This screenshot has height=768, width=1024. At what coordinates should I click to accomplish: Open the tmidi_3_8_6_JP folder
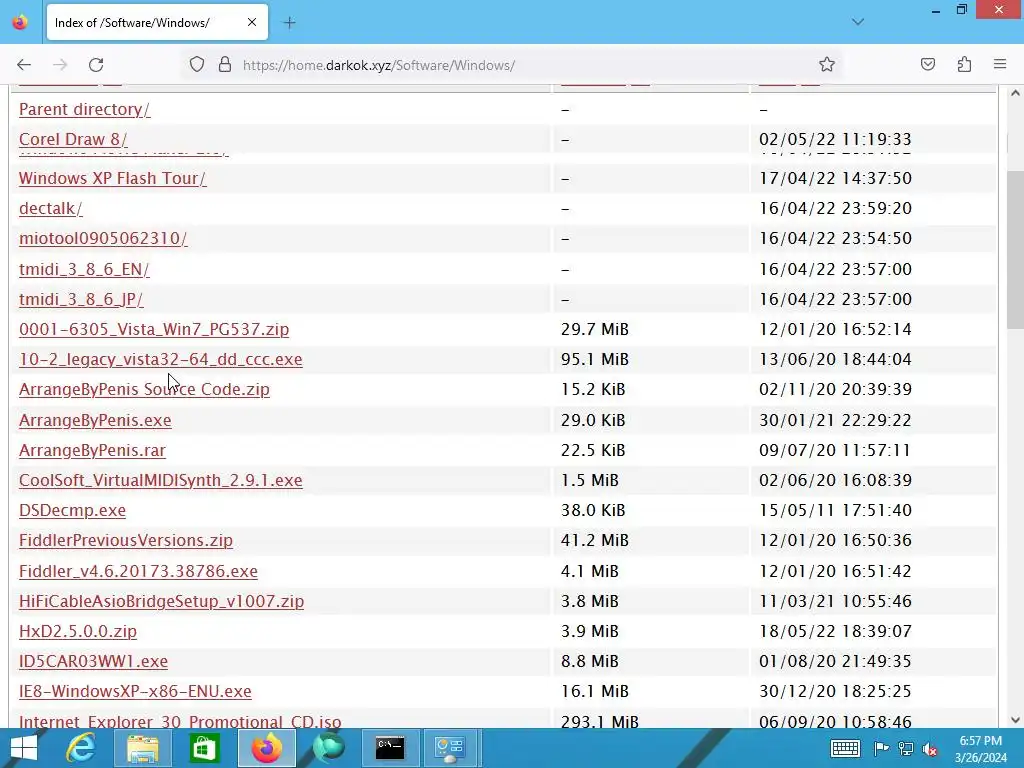[81, 298]
